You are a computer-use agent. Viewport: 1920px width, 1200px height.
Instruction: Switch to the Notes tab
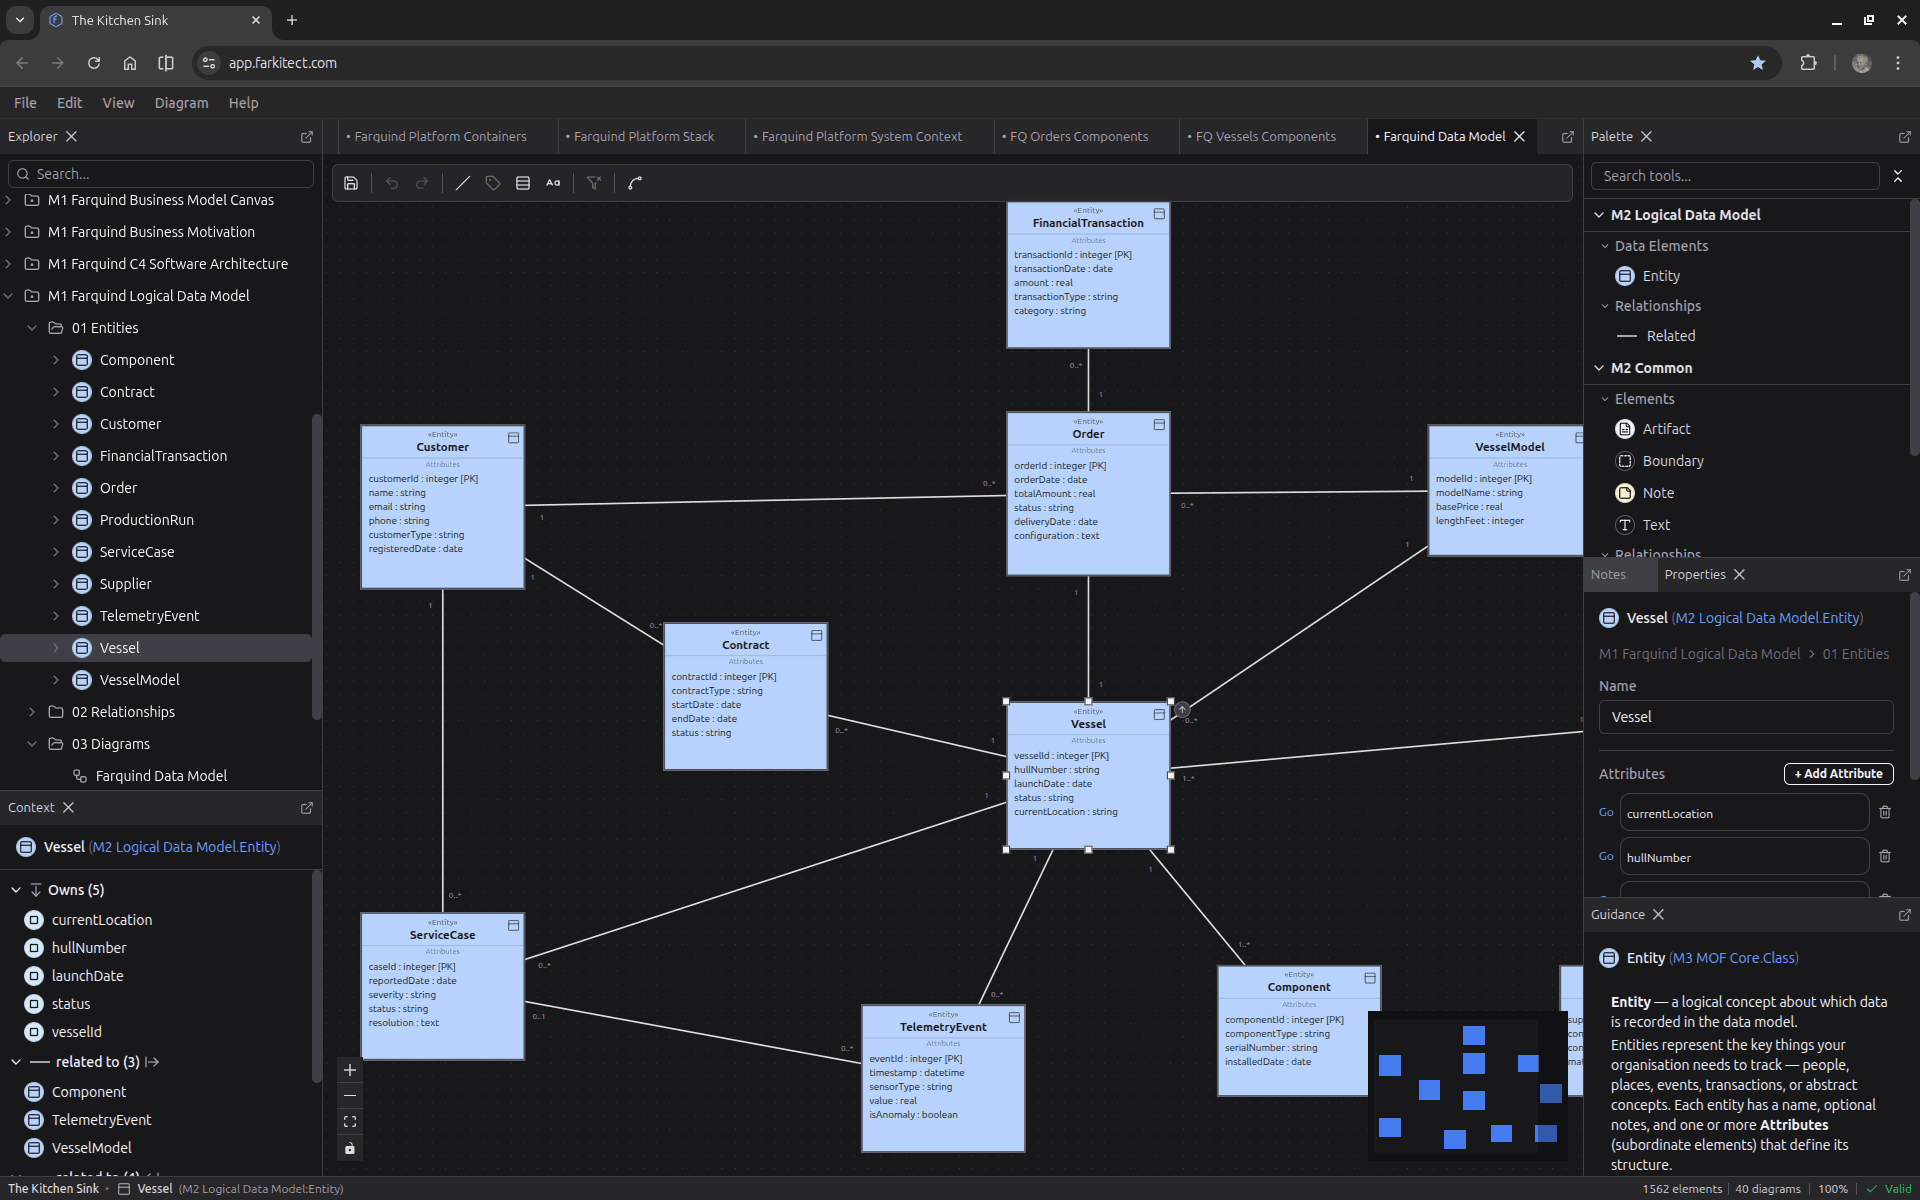point(1608,575)
